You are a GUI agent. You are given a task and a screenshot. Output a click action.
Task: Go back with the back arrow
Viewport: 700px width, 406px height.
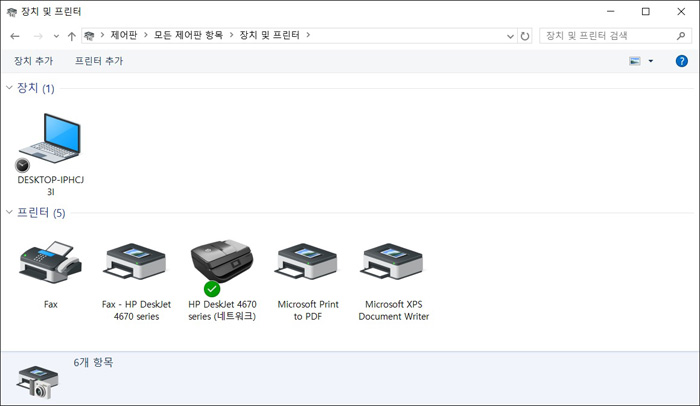coord(15,36)
